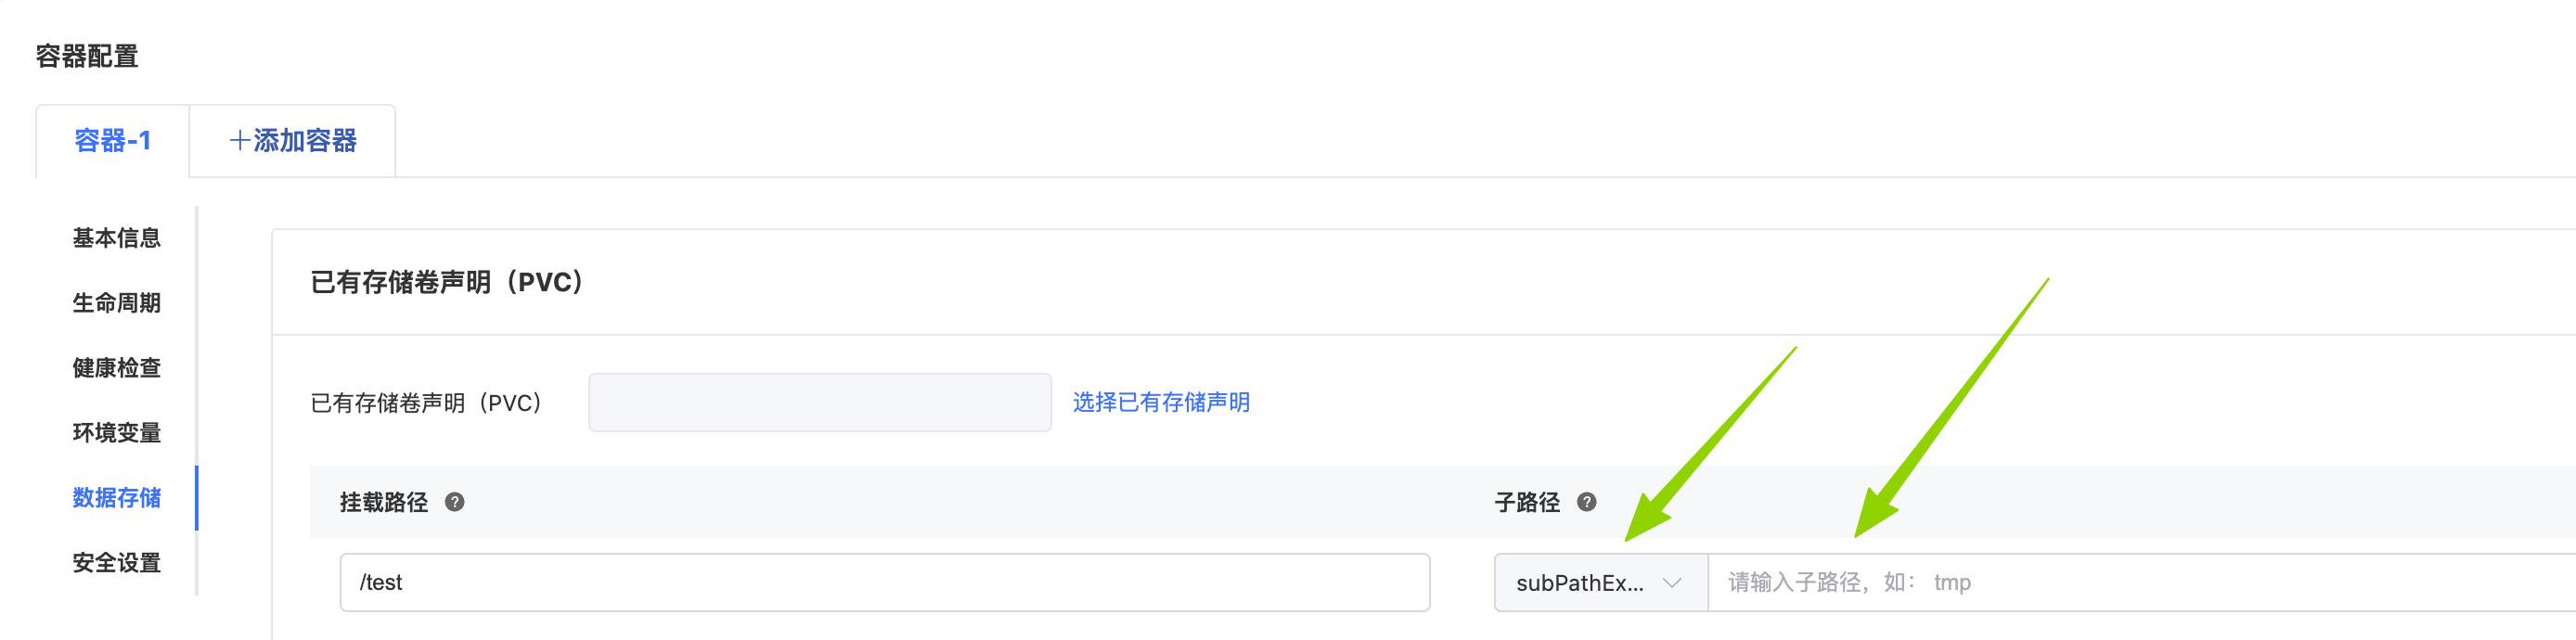The image size is (2576, 640).
Task: Open 环境变量 configuration
Action: tap(116, 433)
